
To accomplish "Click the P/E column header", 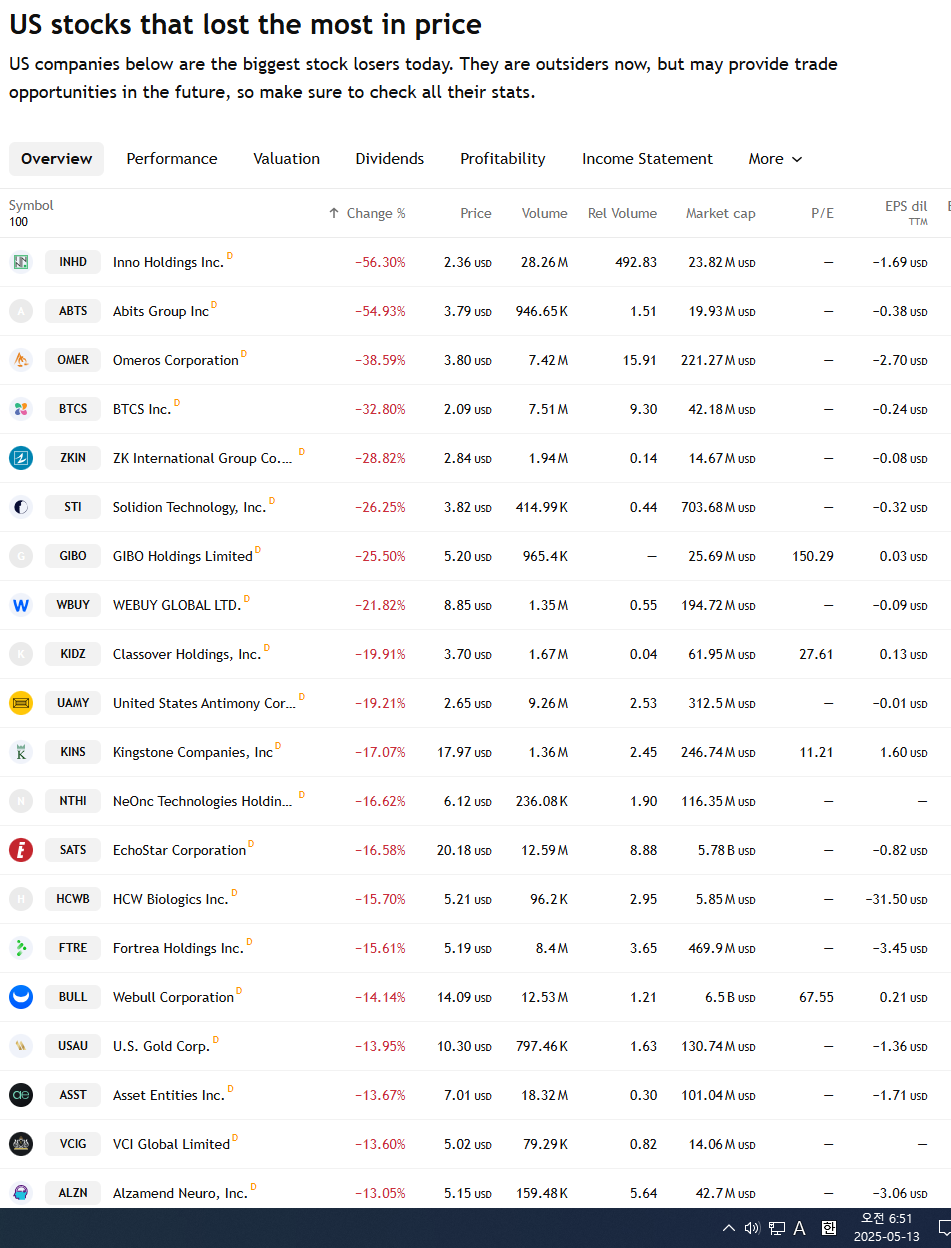I will [823, 213].
